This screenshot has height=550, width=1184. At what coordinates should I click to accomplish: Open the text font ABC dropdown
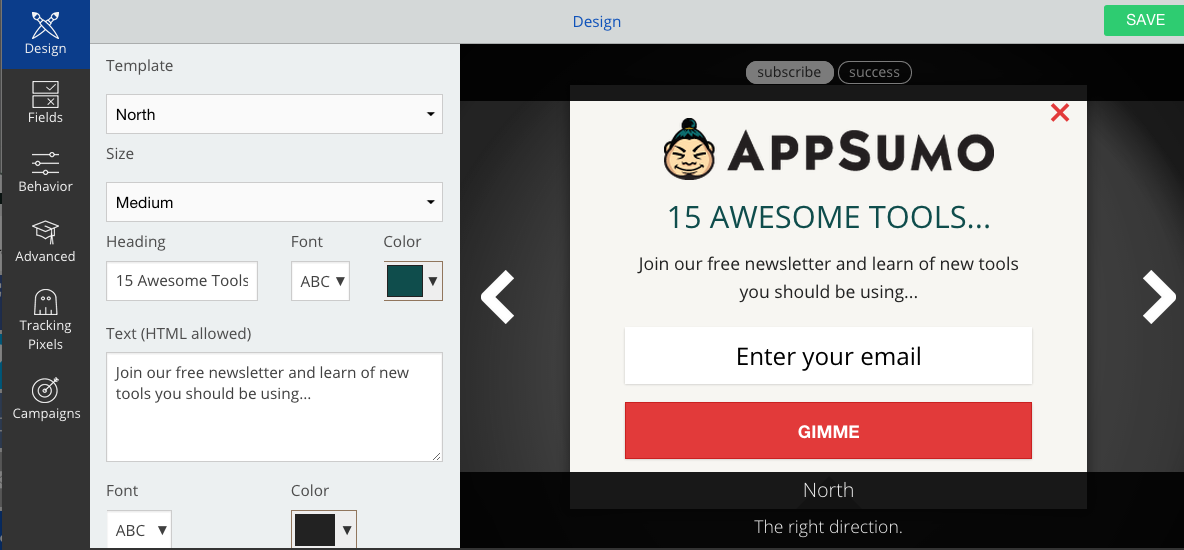[139, 530]
